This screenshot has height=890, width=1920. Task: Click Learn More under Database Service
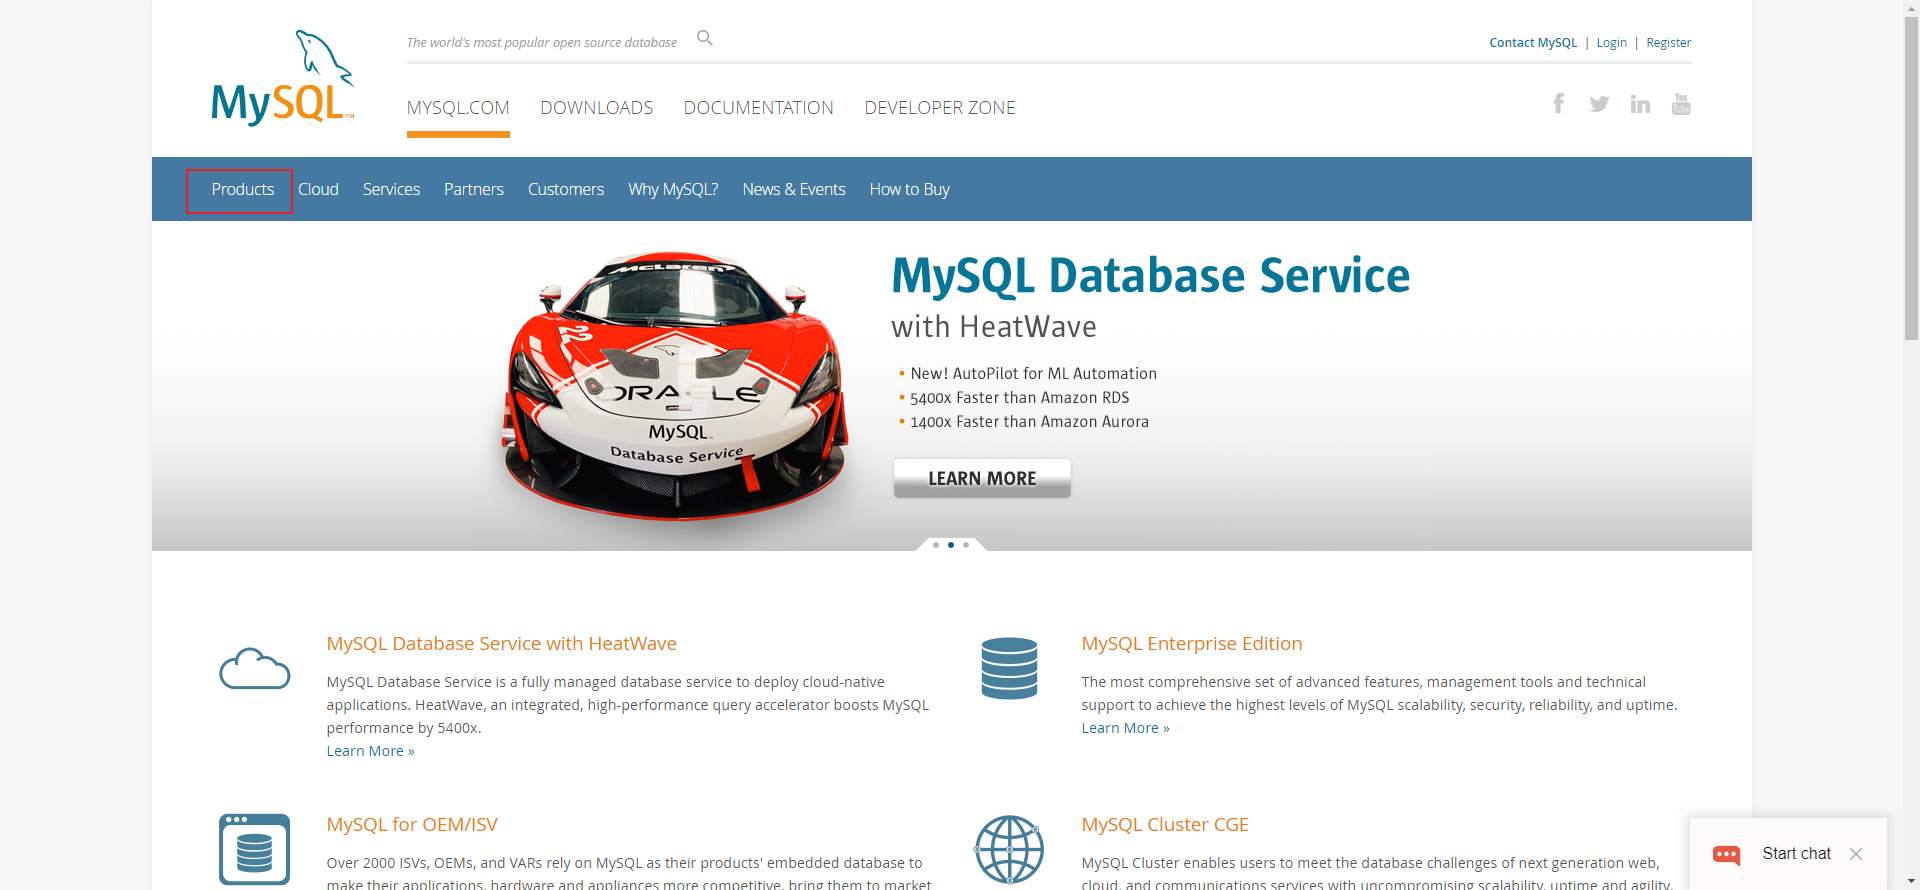click(370, 751)
